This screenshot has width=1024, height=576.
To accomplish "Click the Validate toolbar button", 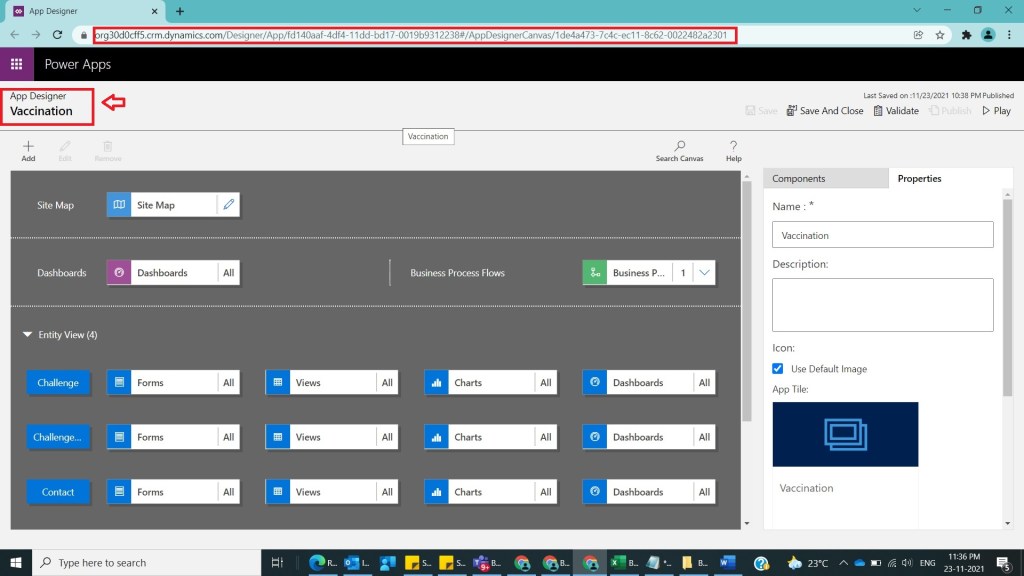I will (x=895, y=111).
